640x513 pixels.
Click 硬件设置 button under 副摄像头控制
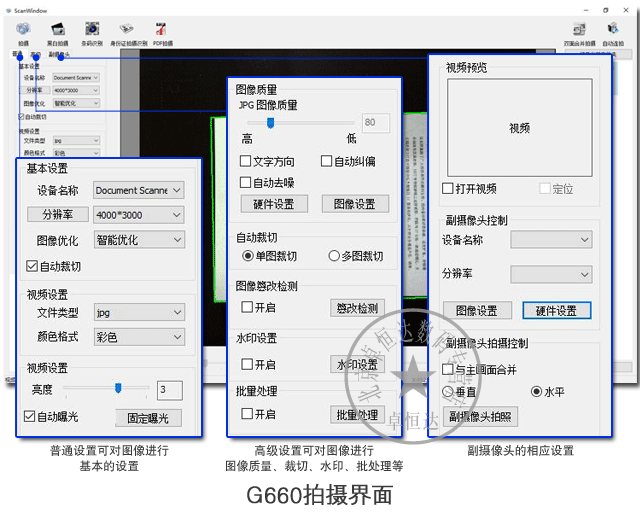pos(557,311)
